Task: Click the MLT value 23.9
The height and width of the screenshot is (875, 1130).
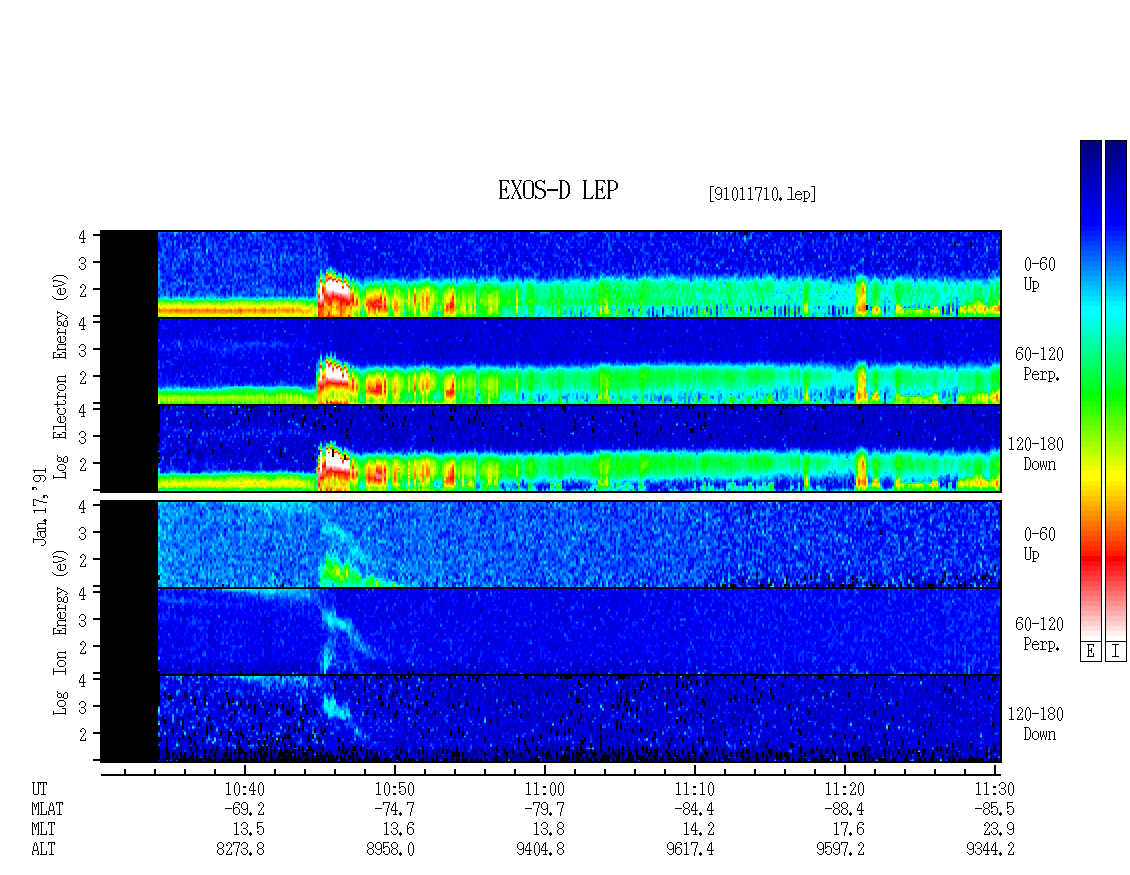Action: (998, 830)
